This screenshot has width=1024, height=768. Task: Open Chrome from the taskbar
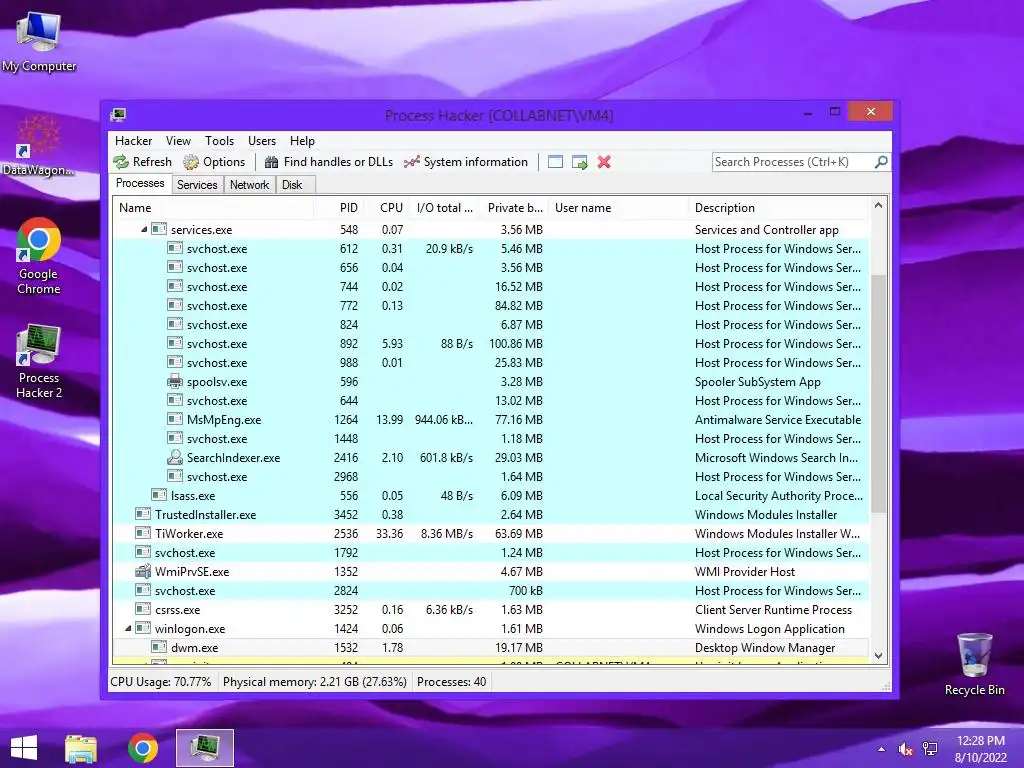(x=143, y=748)
